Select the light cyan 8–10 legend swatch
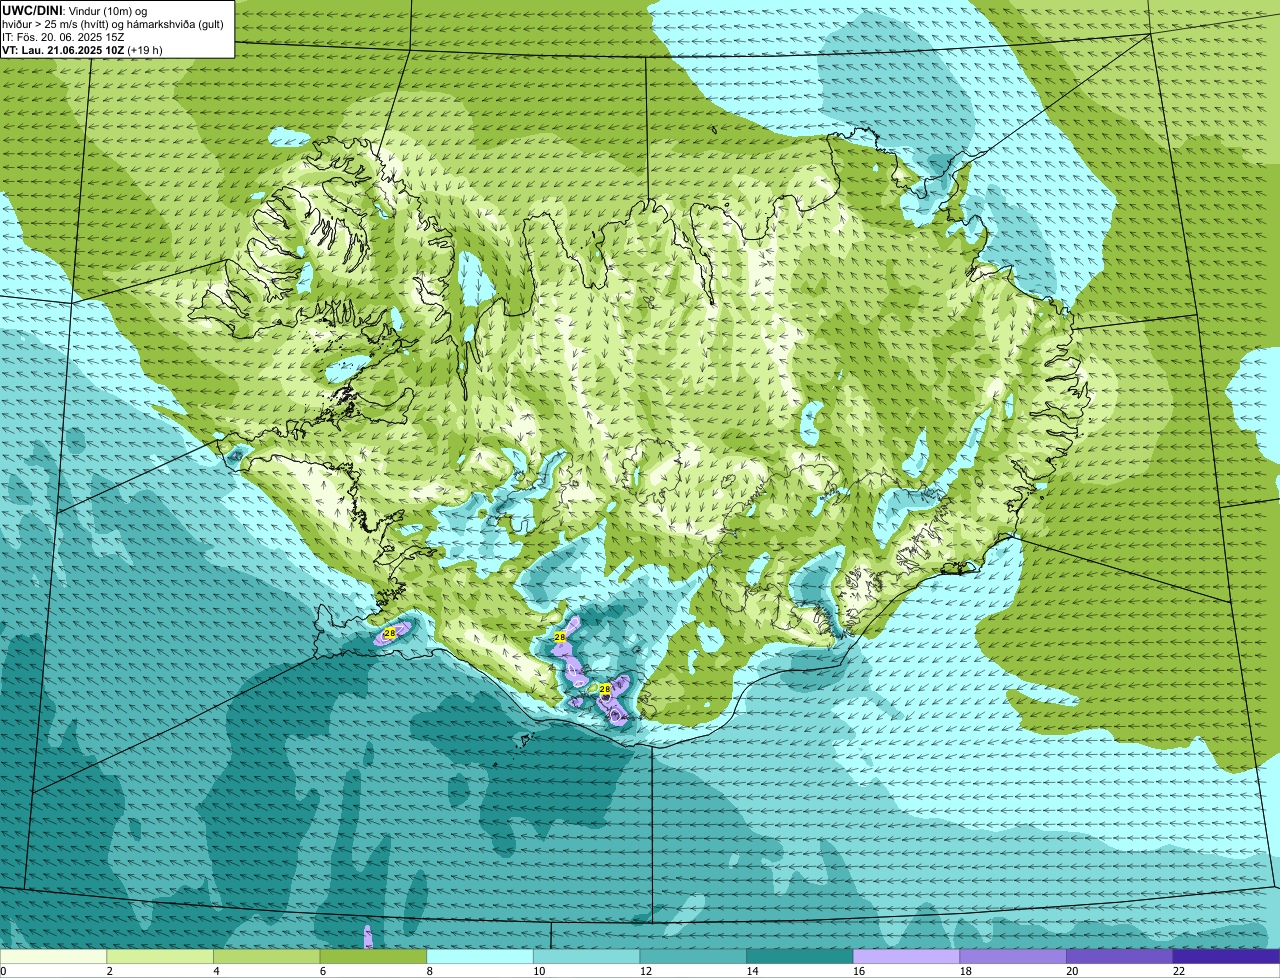The height and width of the screenshot is (978, 1280). coord(480,956)
